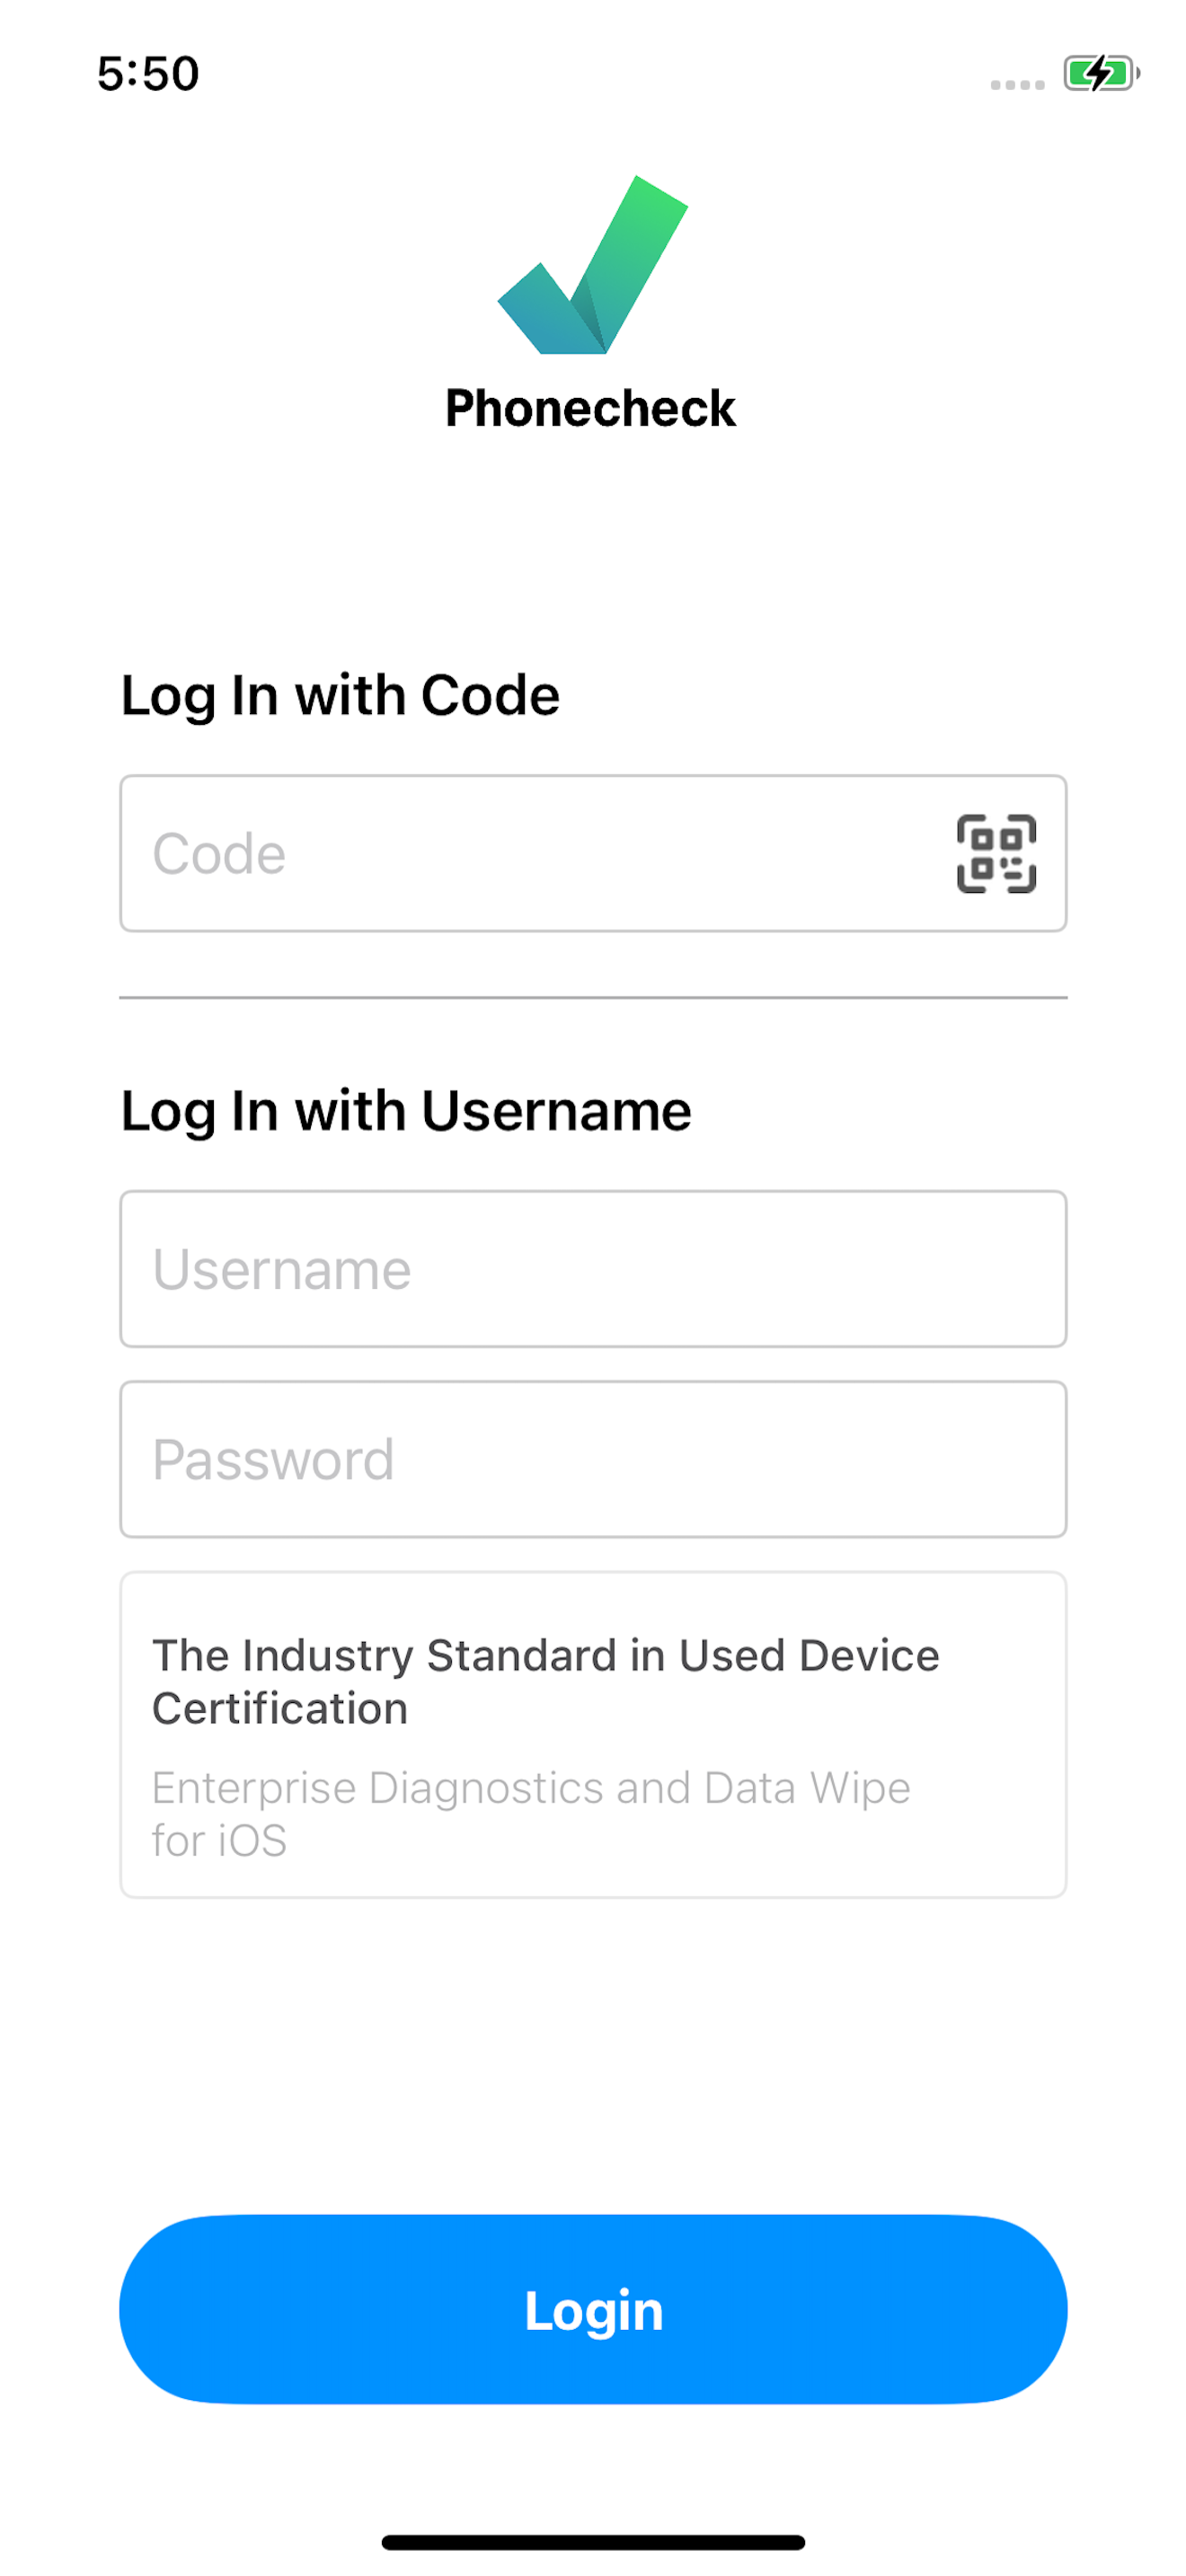
Task: Open the Industry Standard certification info card
Action: 593,1735
